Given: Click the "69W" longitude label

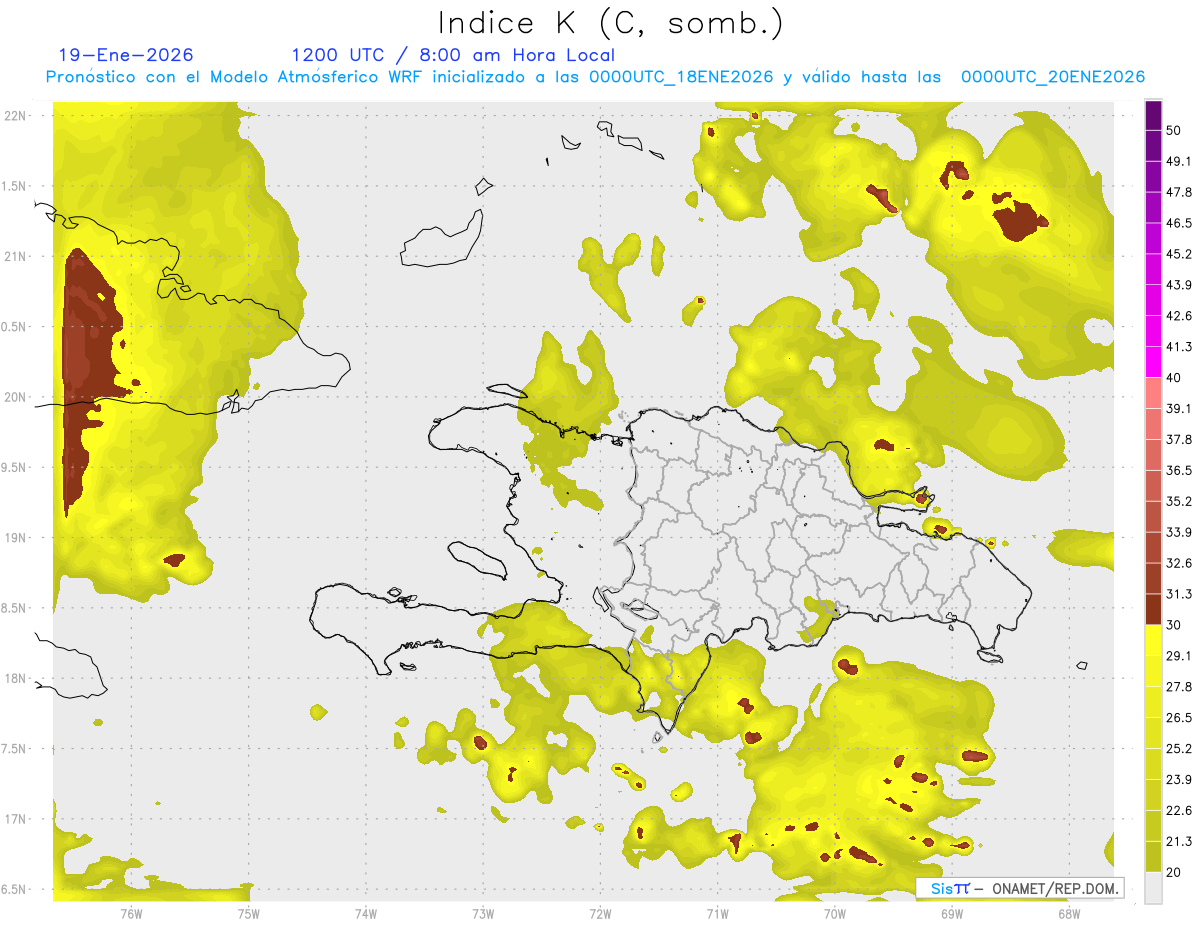Looking at the screenshot, I should tap(952, 914).
